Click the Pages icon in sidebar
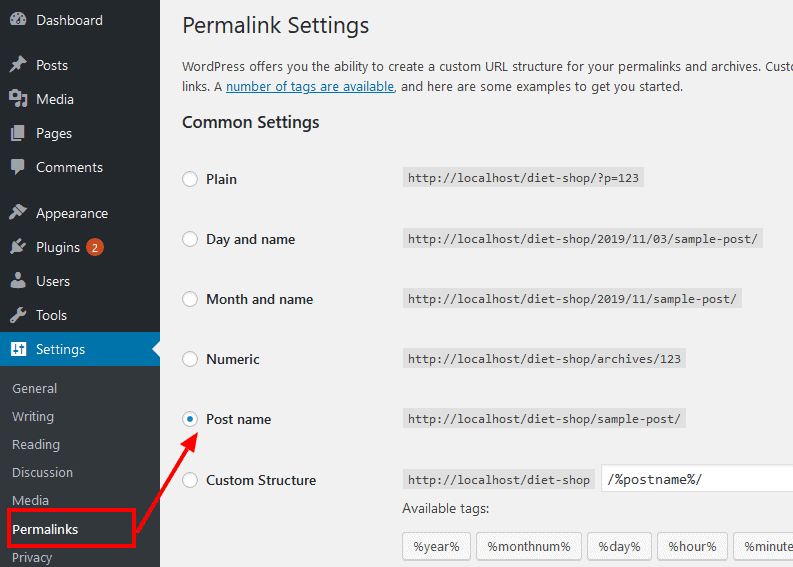The image size is (793, 567). coord(18,133)
